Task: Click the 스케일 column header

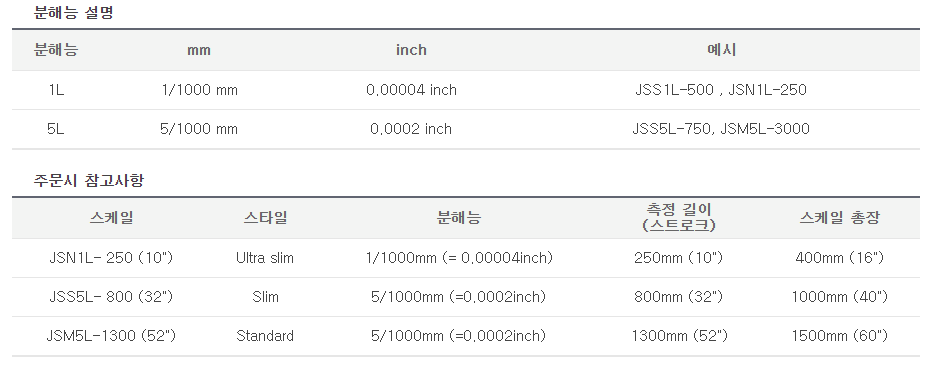Action: point(111,218)
